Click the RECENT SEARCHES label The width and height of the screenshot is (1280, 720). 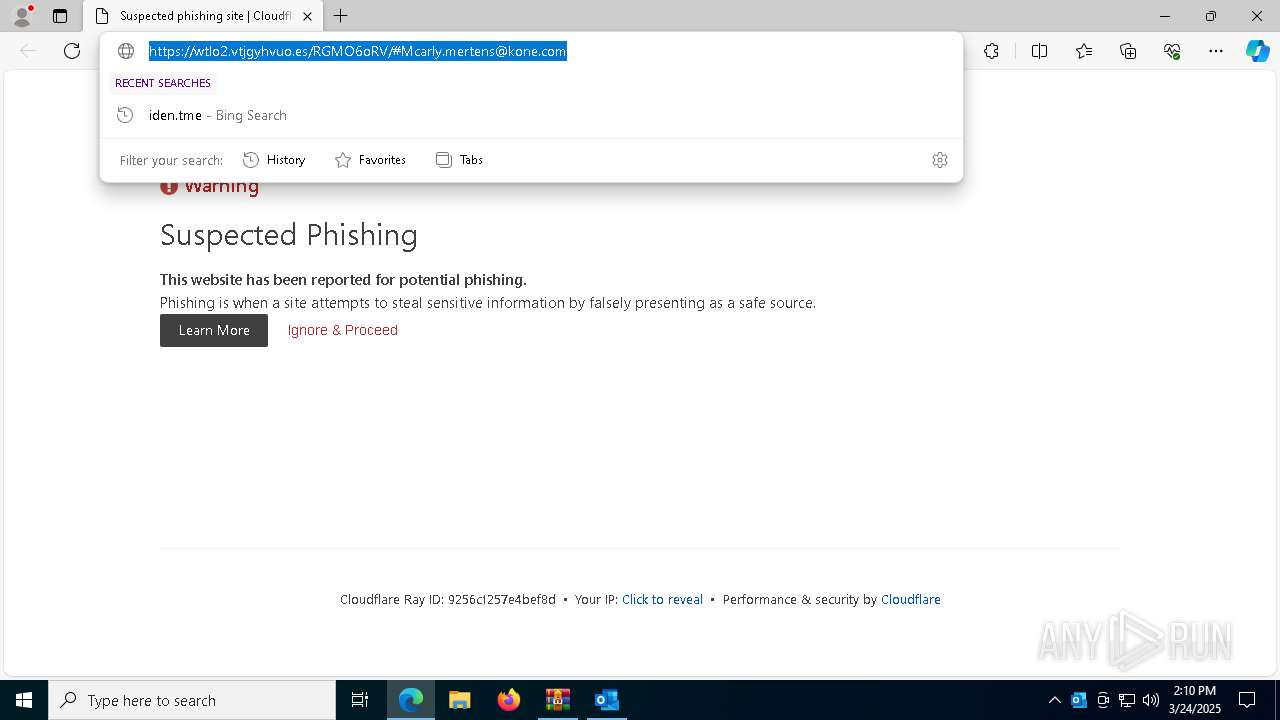[163, 83]
